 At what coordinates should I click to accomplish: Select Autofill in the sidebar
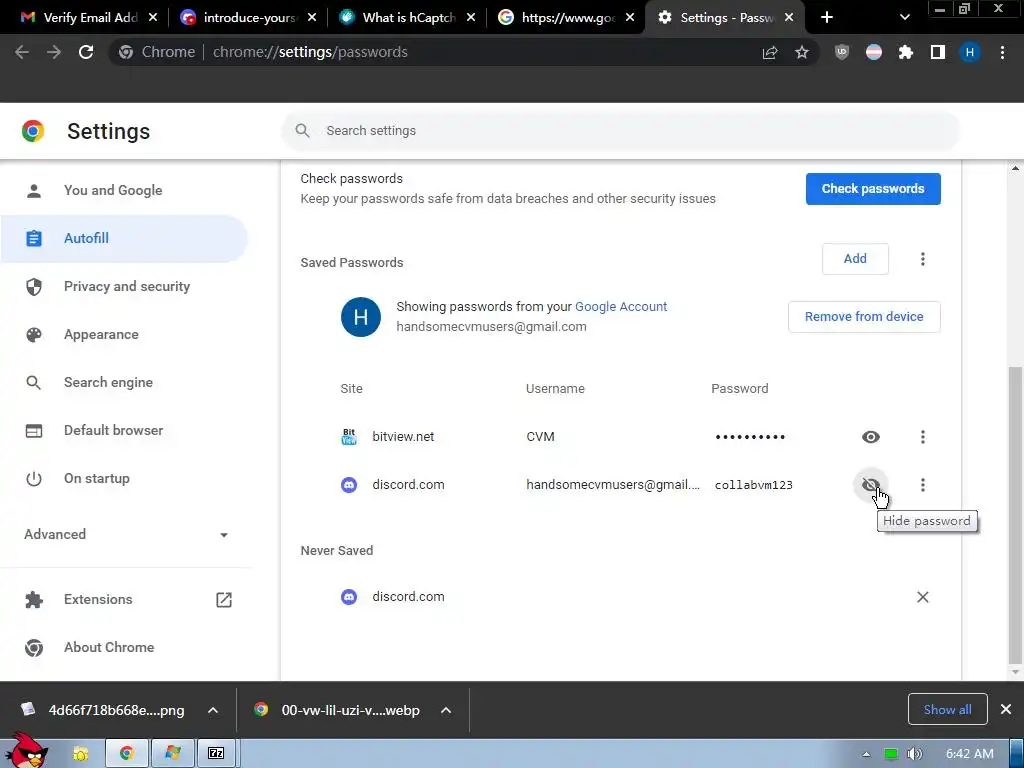pos(124,238)
